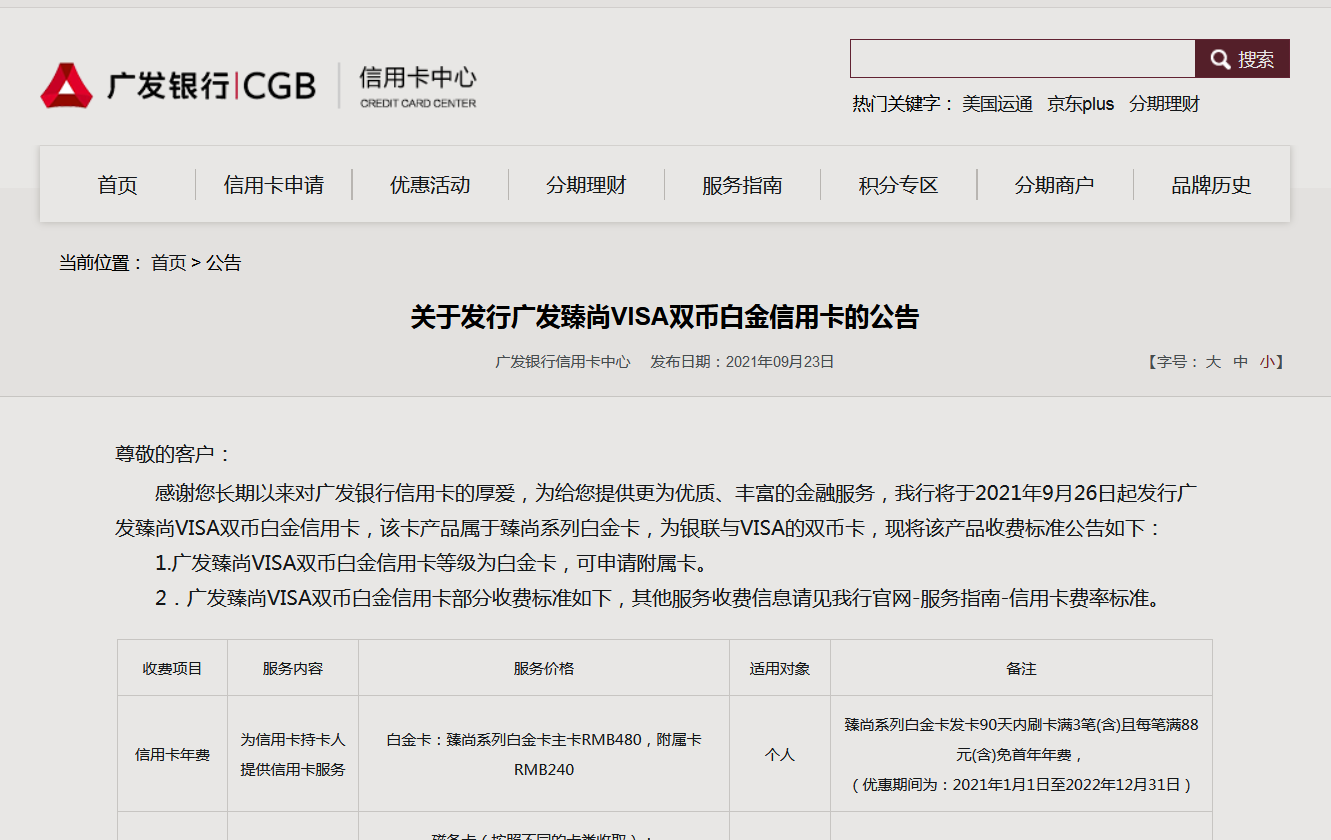Click the magnifier search button
Screen dimensions: 1331x840
(1242, 59)
